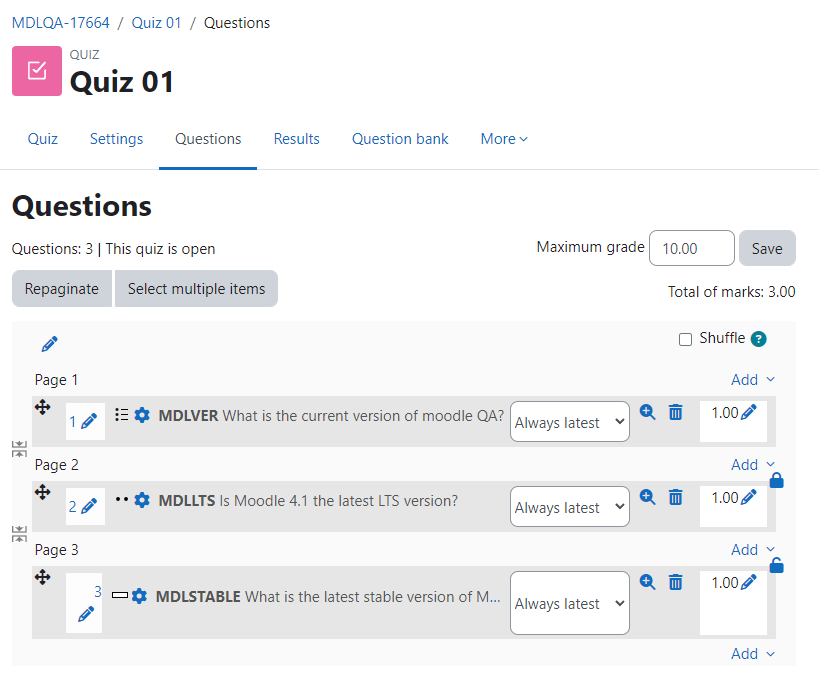Screen dimensions: 838x681
Task: Expand the Add menu on Page 1
Action: click(752, 380)
